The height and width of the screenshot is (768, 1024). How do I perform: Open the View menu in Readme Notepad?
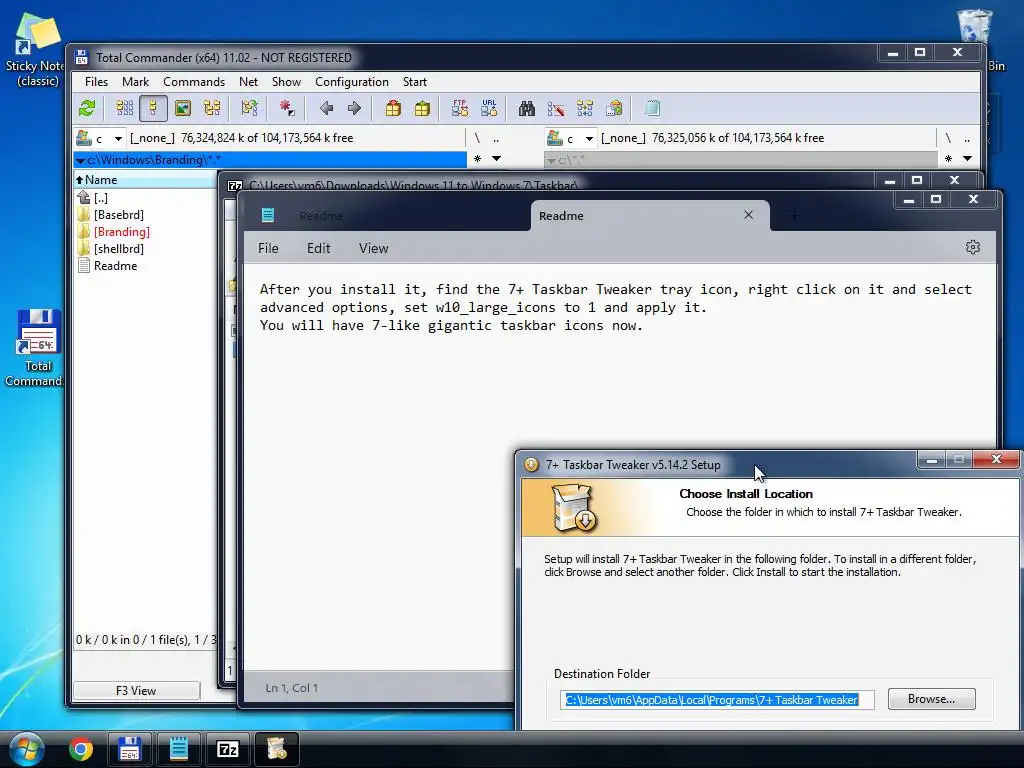click(374, 248)
